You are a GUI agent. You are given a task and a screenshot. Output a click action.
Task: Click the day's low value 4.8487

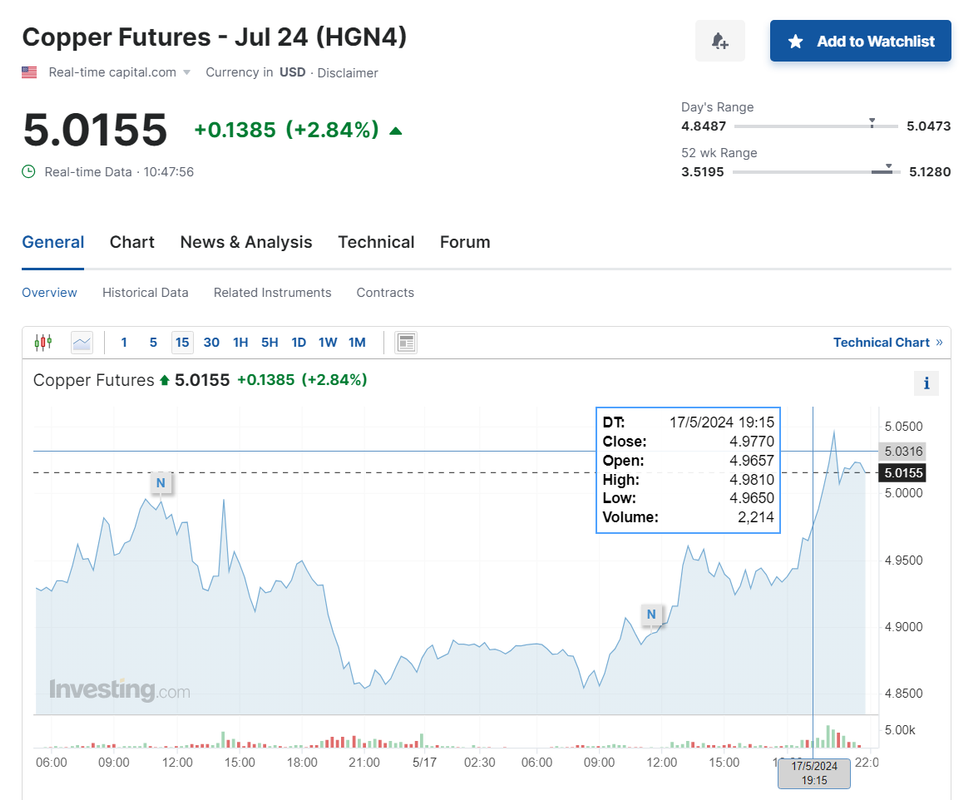703,126
